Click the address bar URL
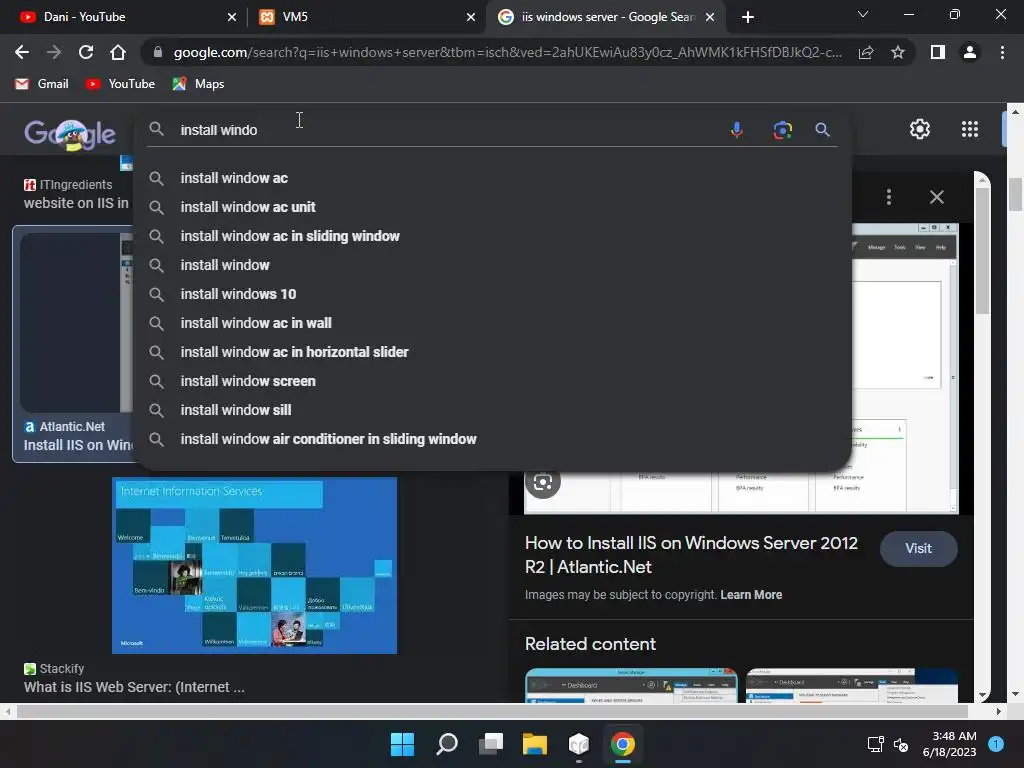Viewport: 1024px width, 768px height. (x=507, y=52)
